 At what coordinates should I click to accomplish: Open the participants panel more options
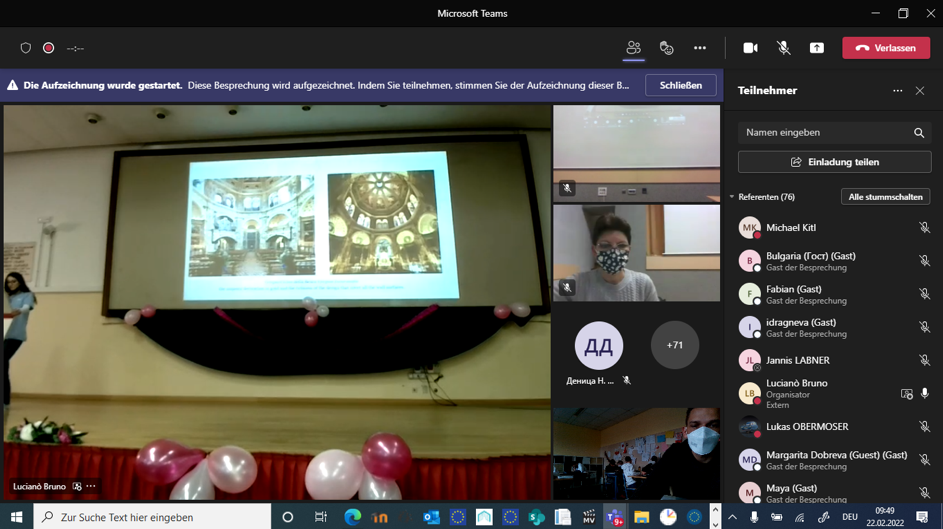(897, 91)
